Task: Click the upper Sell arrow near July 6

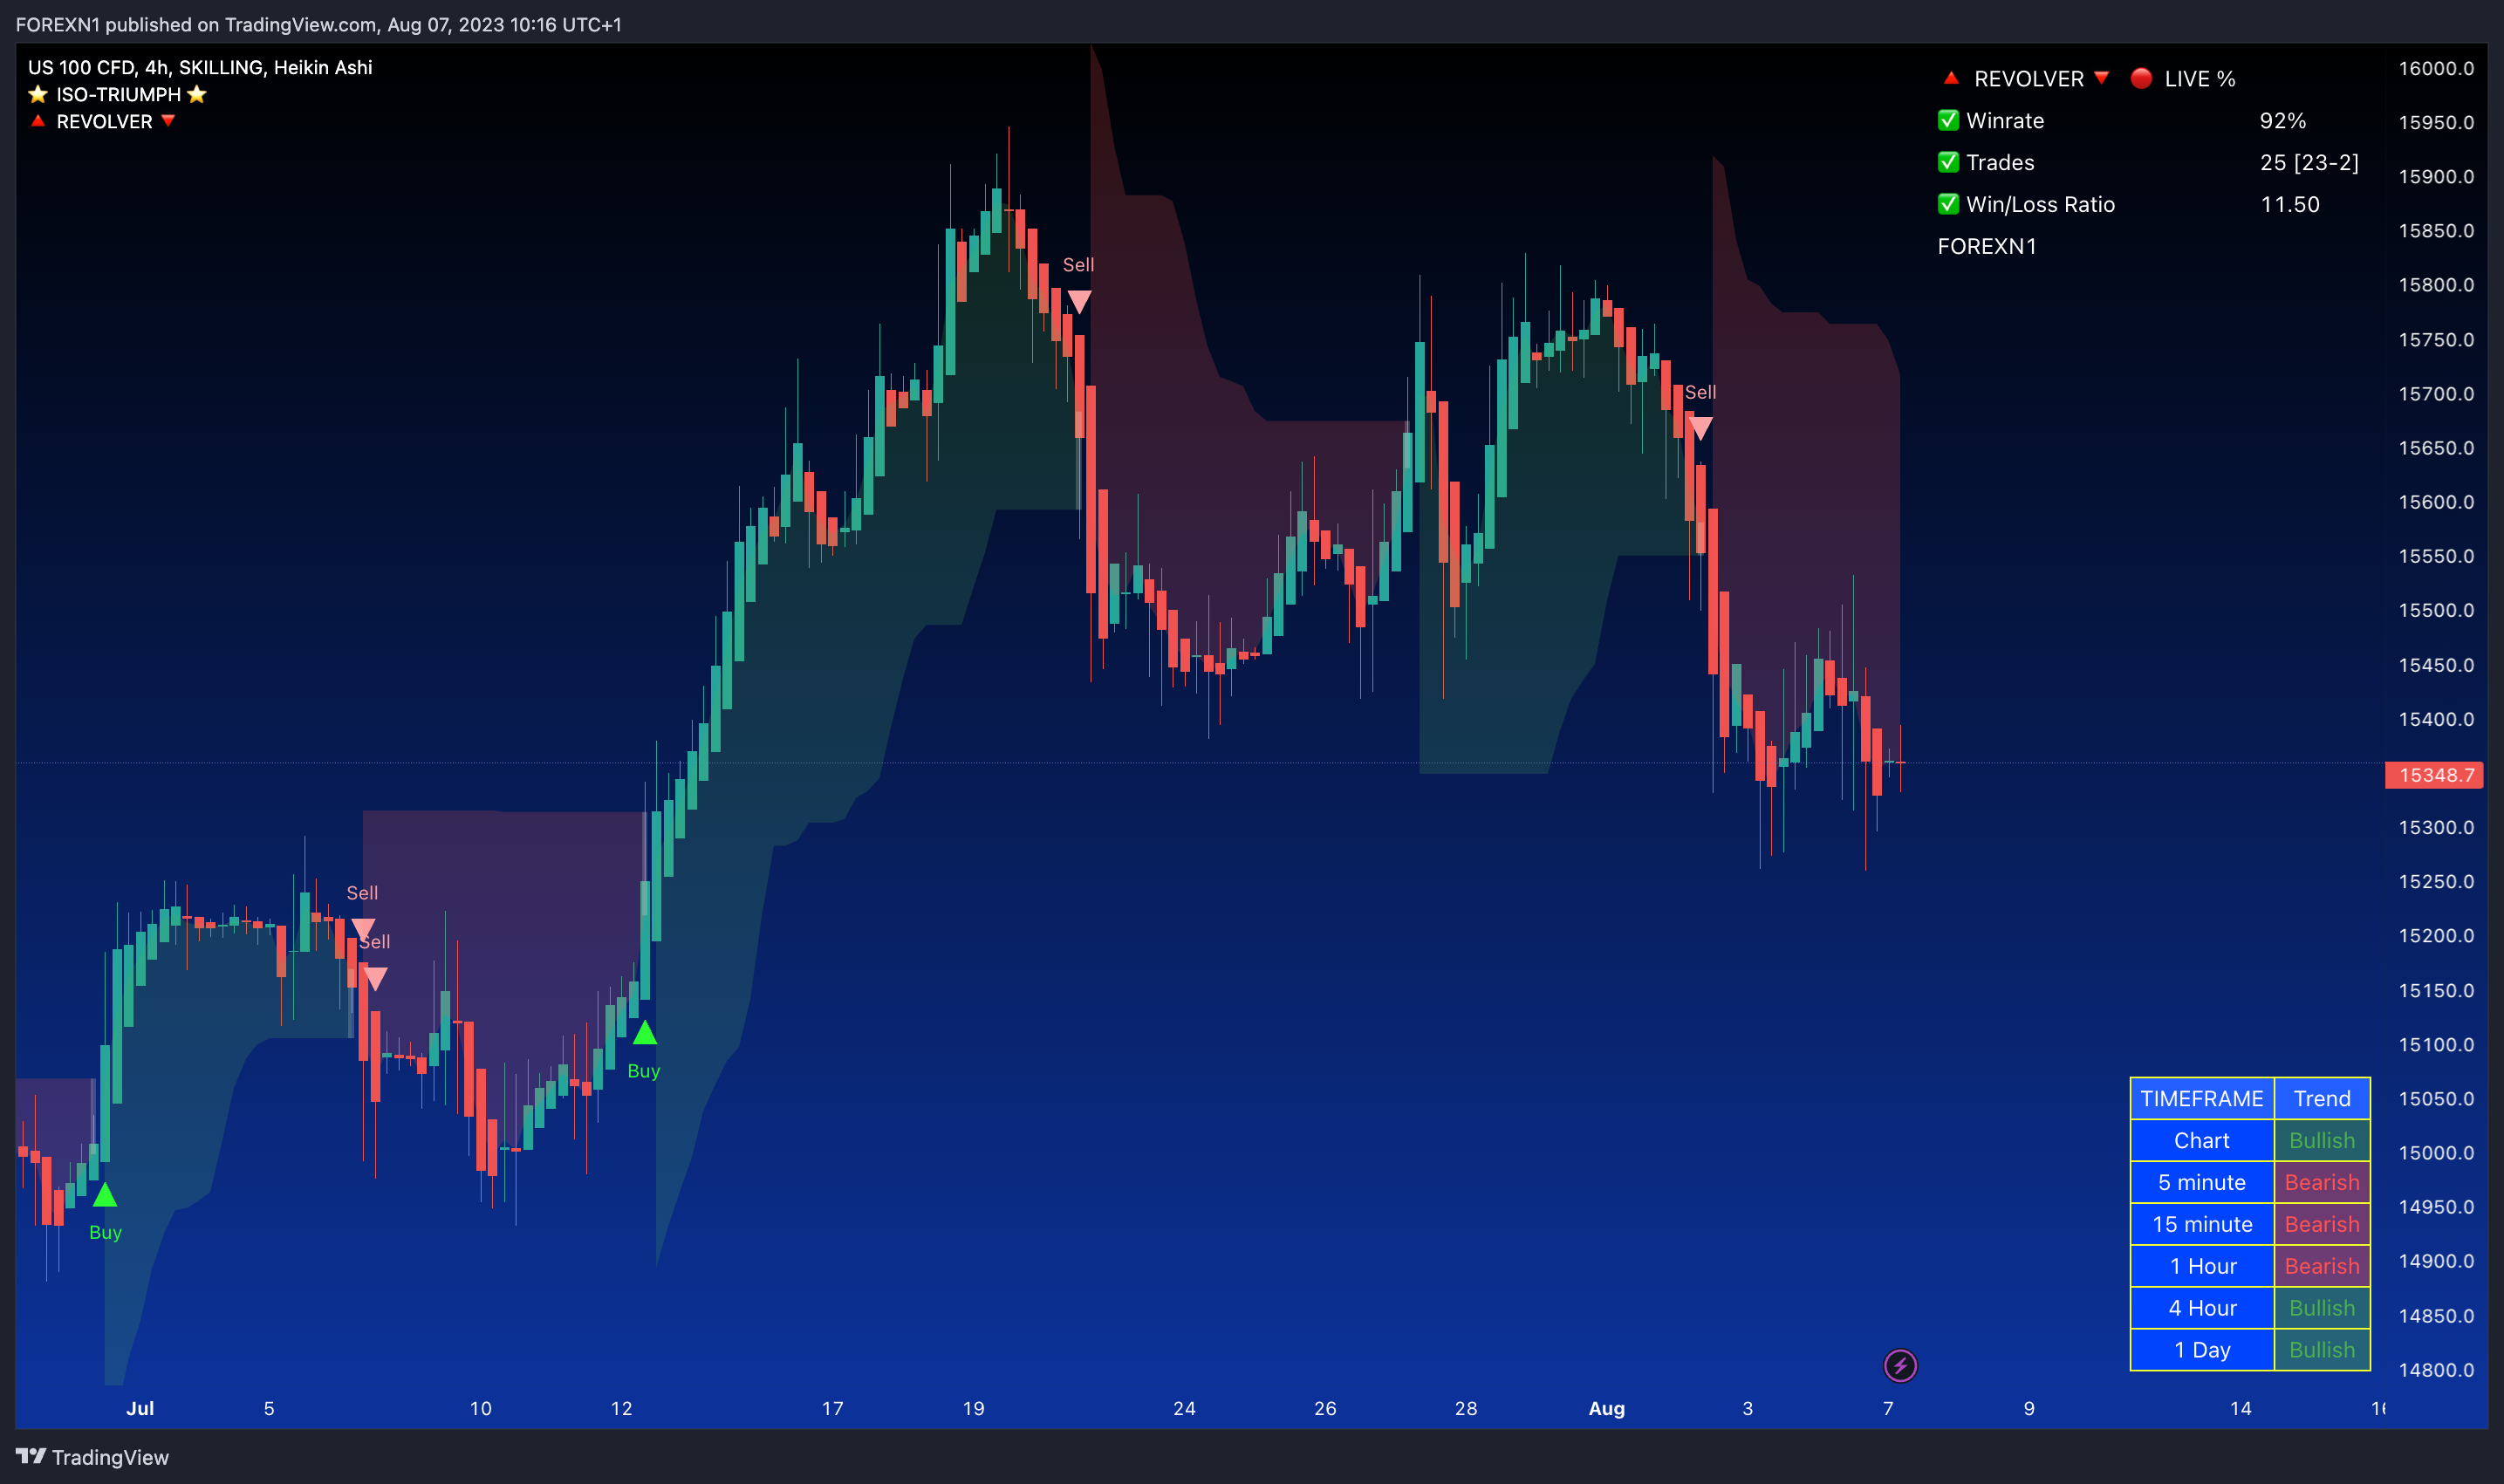Action: coord(363,929)
